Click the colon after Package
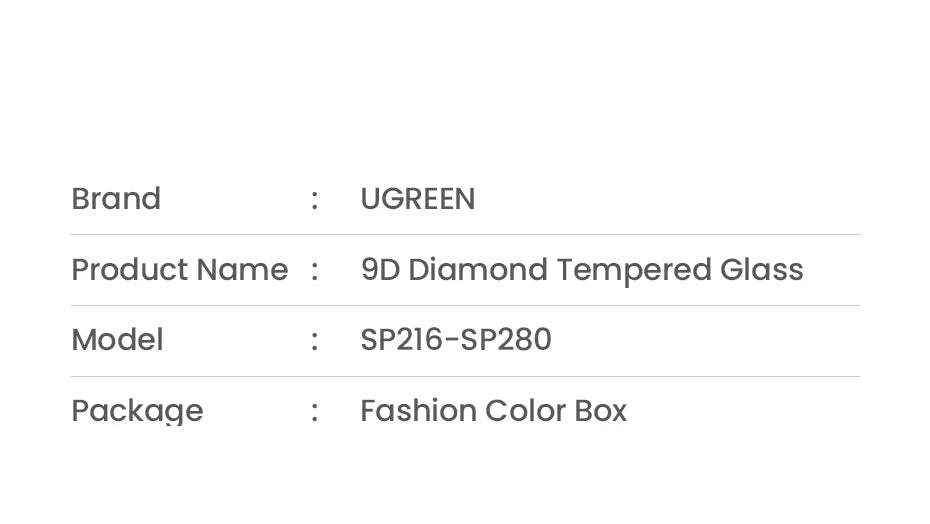The width and height of the screenshot is (930, 524). [x=315, y=410]
